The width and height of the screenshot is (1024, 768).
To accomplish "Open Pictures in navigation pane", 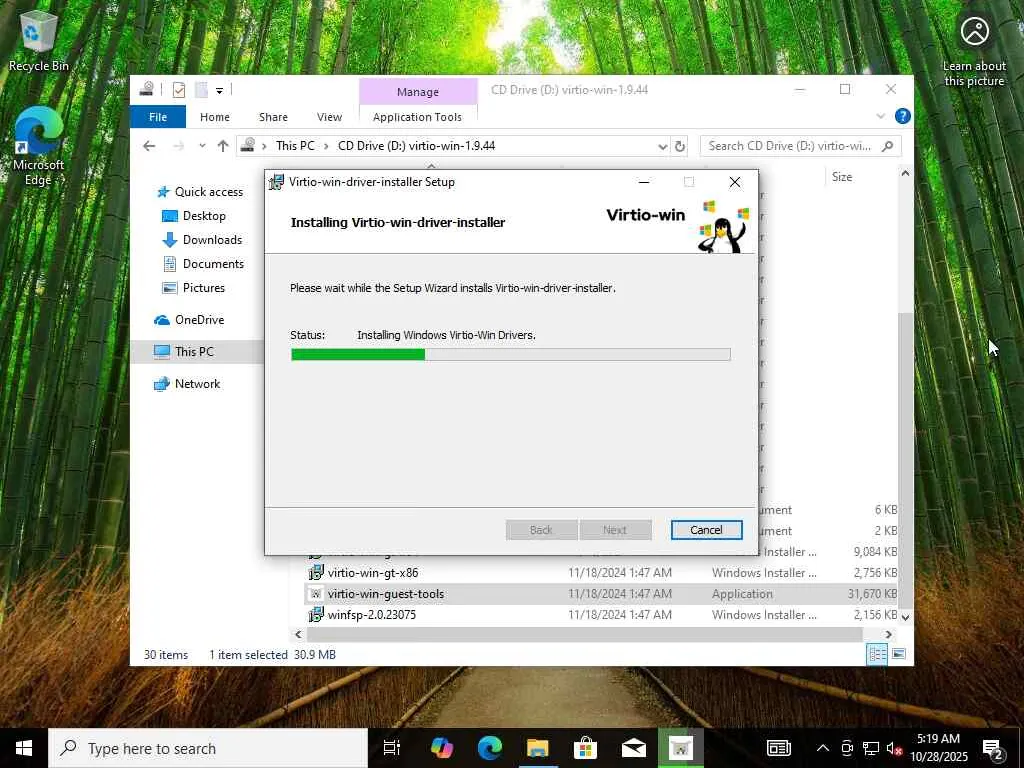I will (193, 288).
